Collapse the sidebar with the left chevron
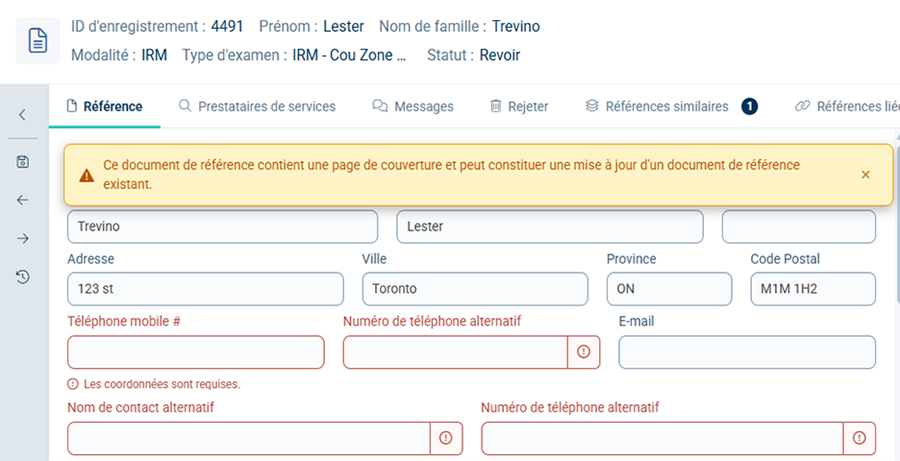This screenshot has width=900, height=461. point(22,114)
